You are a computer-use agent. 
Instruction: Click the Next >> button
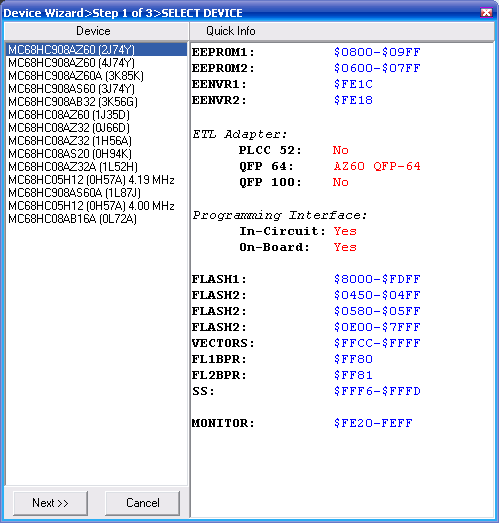[x=50, y=503]
